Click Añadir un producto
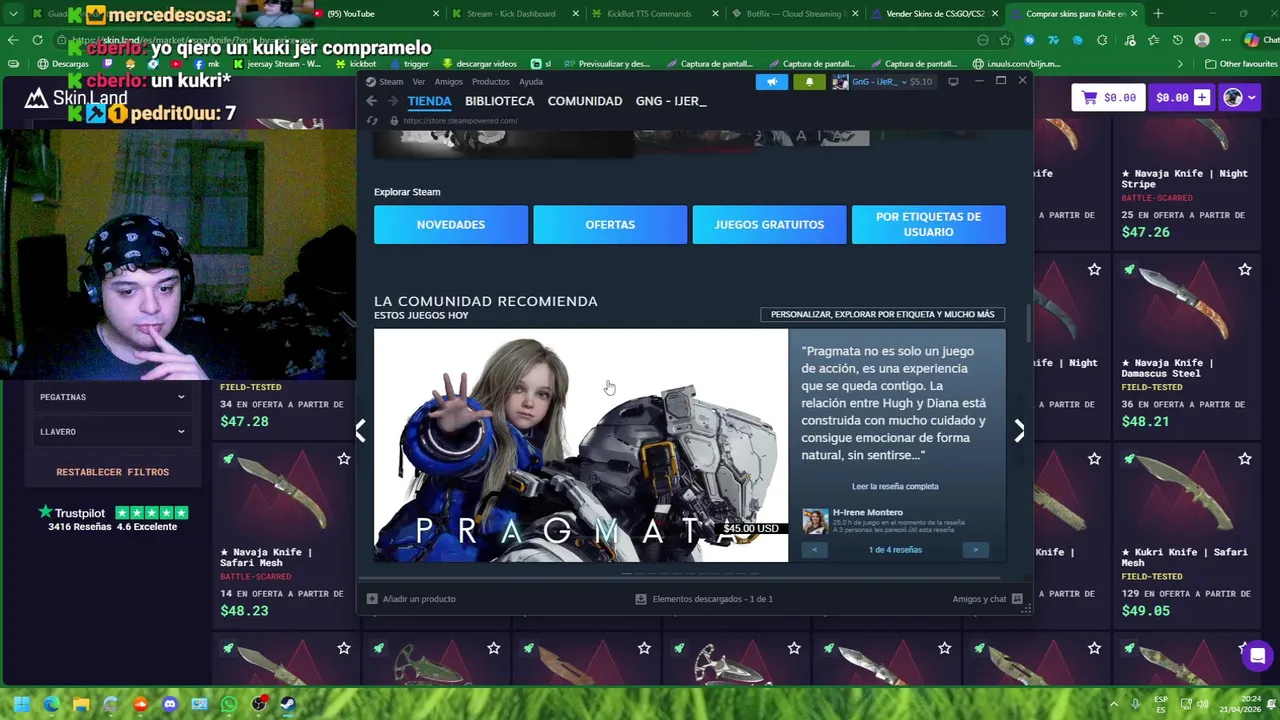The image size is (1280, 720). coord(411,599)
